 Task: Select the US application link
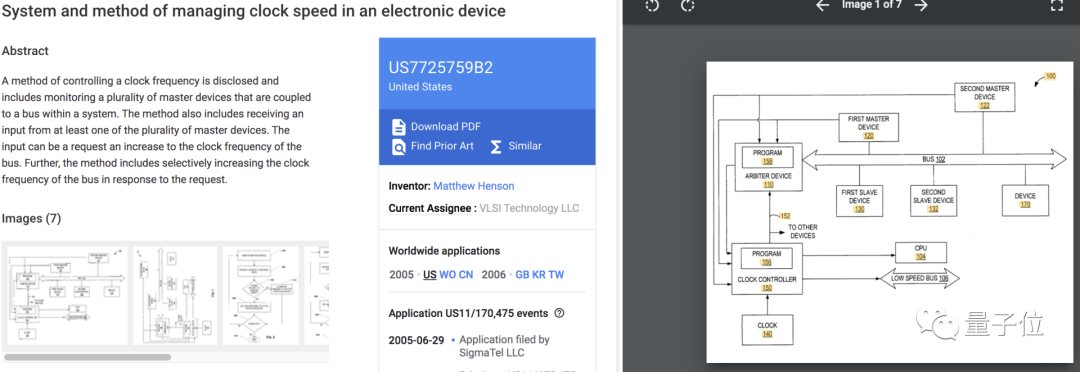click(430, 274)
